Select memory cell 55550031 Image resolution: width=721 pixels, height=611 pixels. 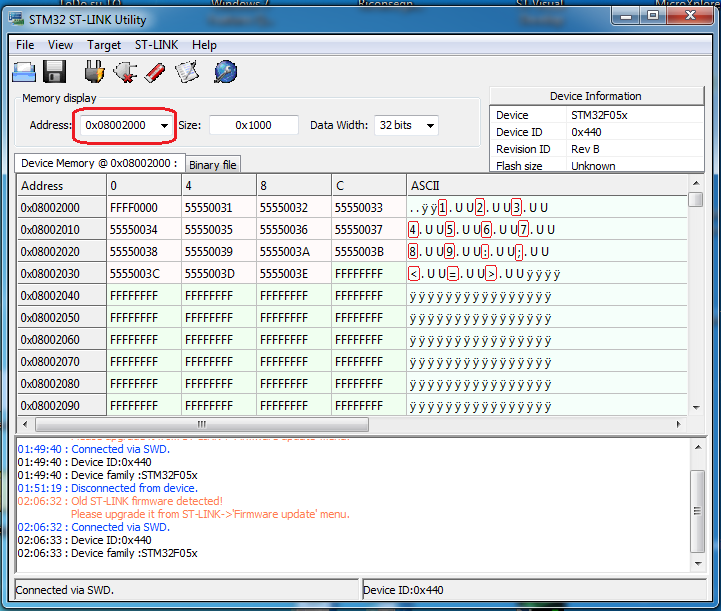(x=219, y=208)
